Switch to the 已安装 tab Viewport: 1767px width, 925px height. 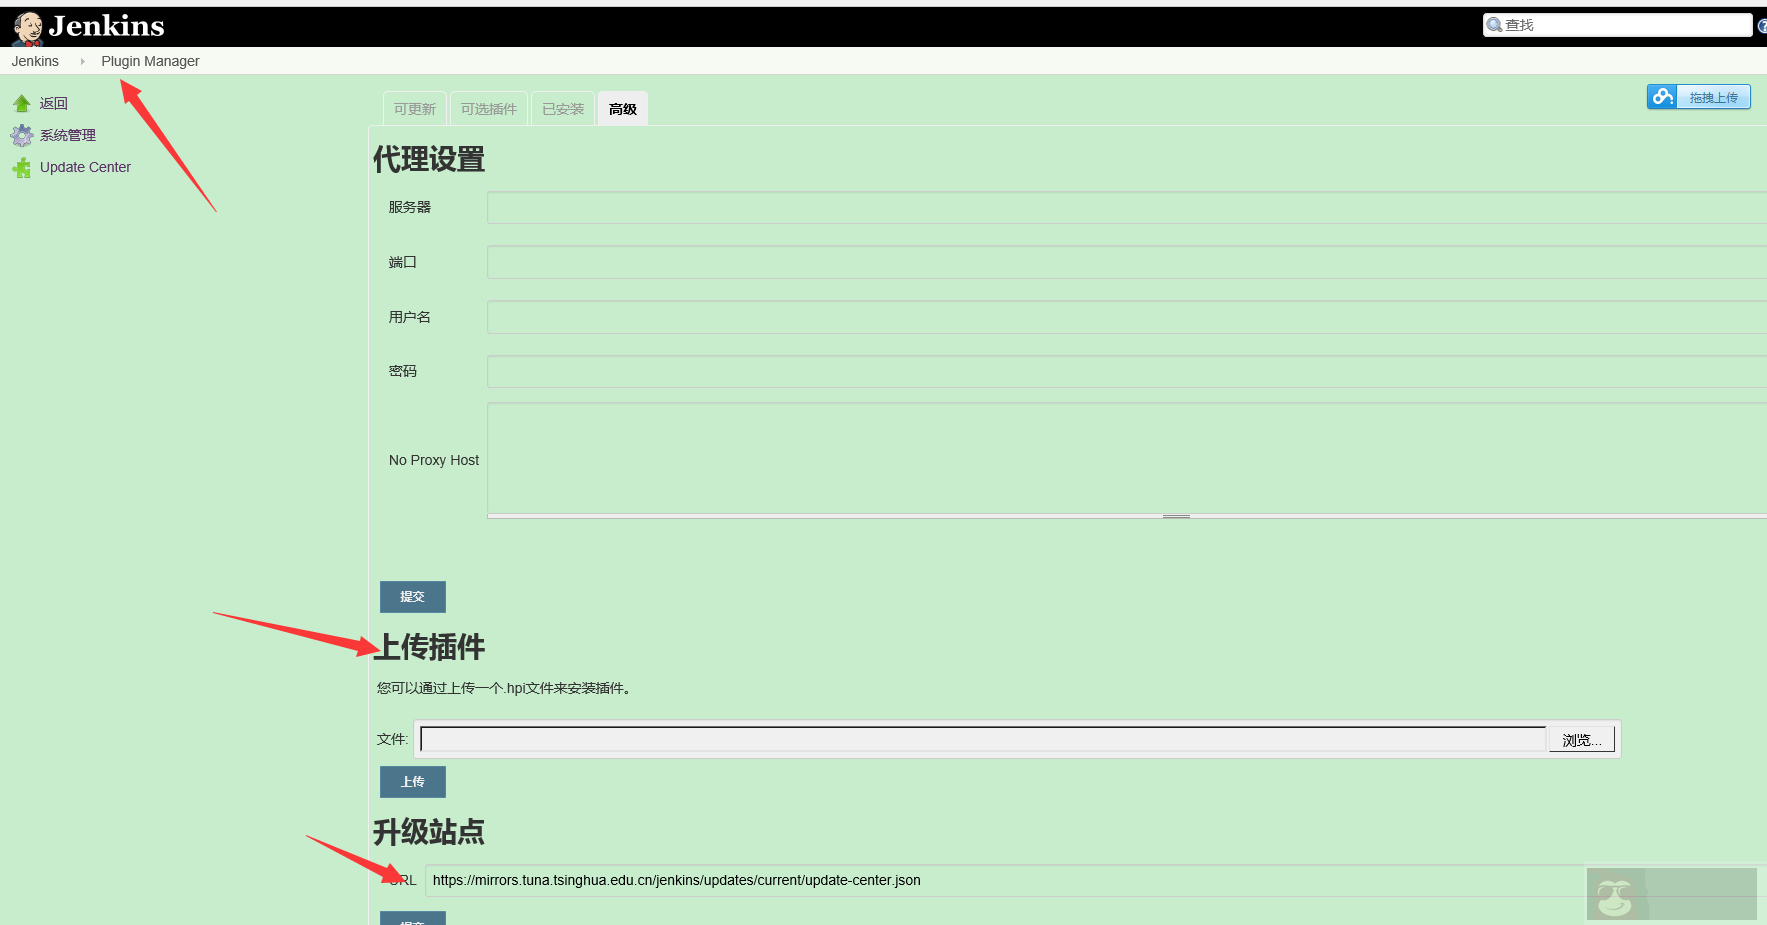pos(562,108)
